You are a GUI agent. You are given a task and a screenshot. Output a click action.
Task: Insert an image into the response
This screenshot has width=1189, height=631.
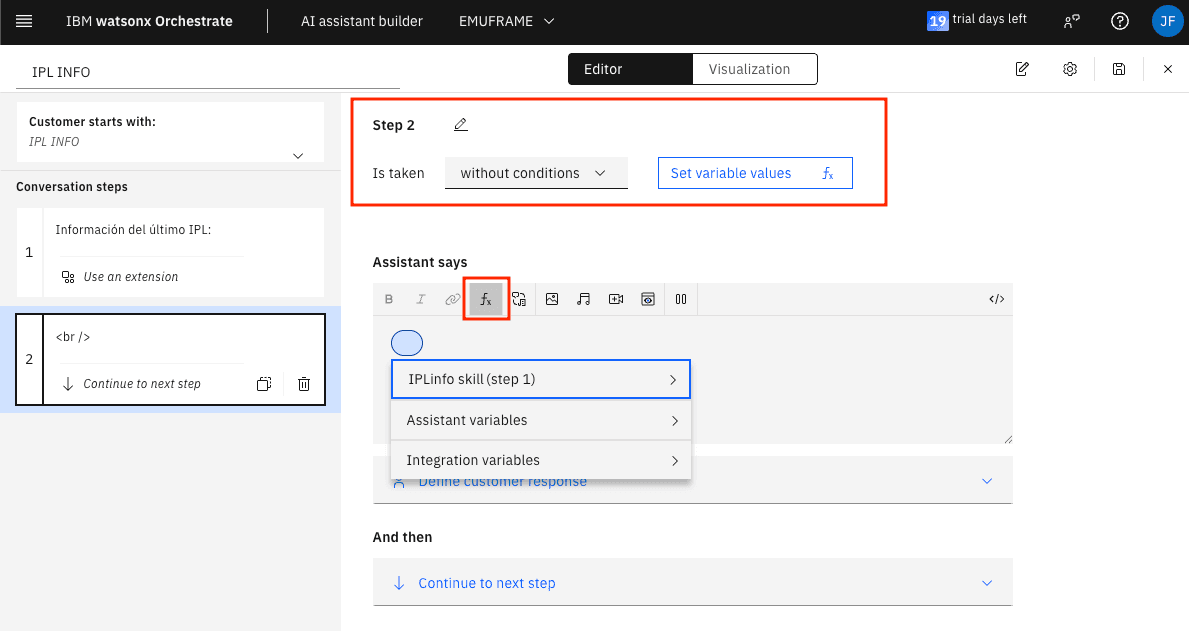point(552,299)
